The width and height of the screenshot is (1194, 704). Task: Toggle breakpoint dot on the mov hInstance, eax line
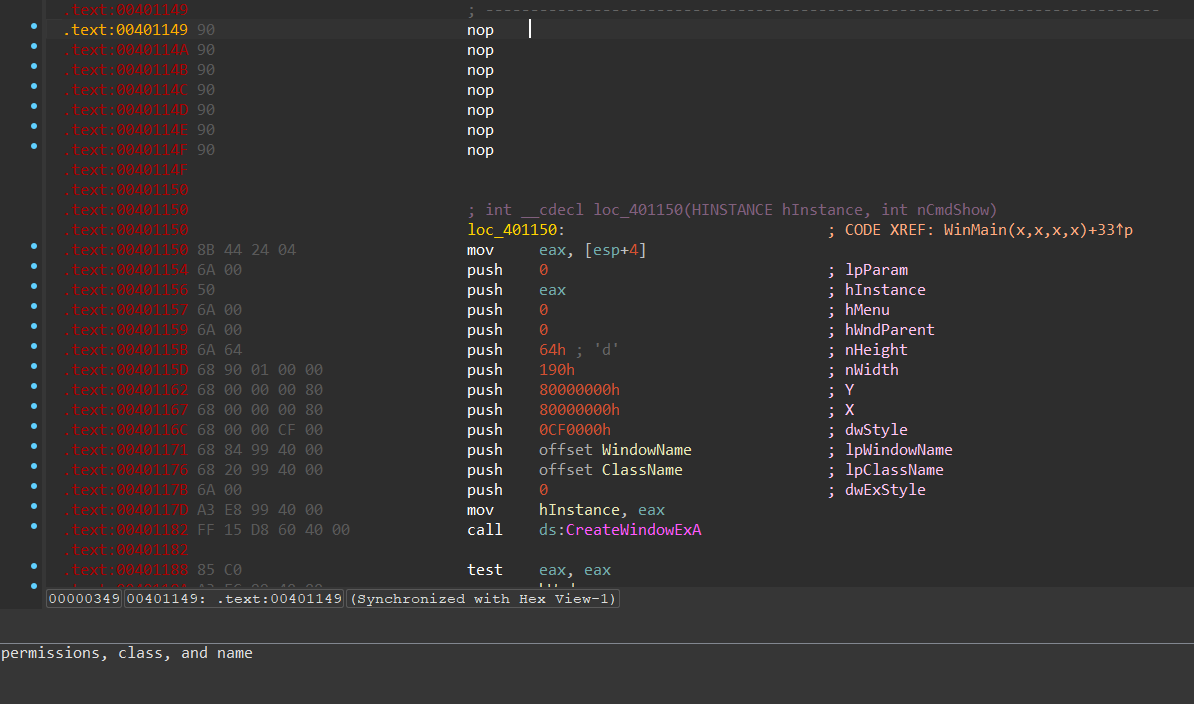34,506
